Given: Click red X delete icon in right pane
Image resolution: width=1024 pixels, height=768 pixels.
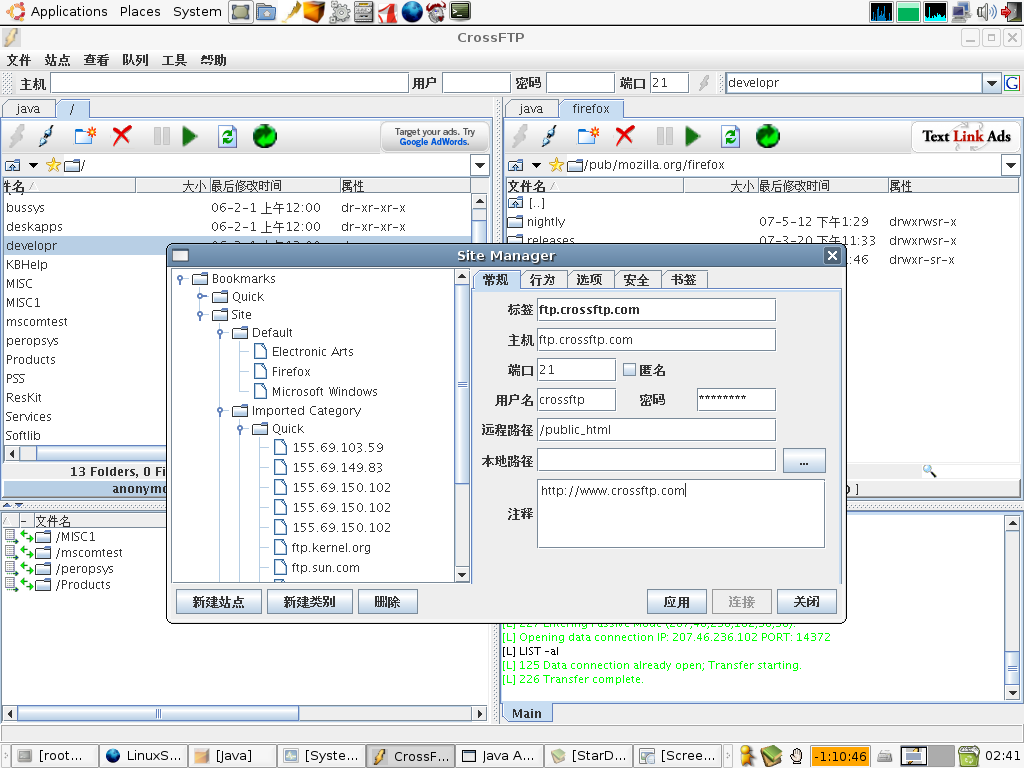Looking at the screenshot, I should (624, 136).
